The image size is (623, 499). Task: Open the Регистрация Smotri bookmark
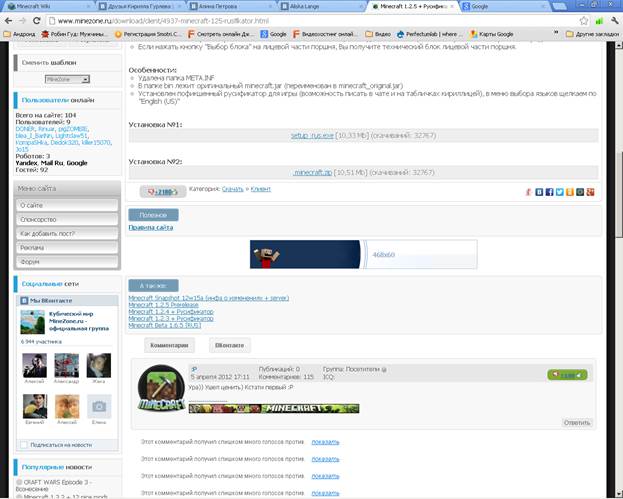click(x=147, y=34)
